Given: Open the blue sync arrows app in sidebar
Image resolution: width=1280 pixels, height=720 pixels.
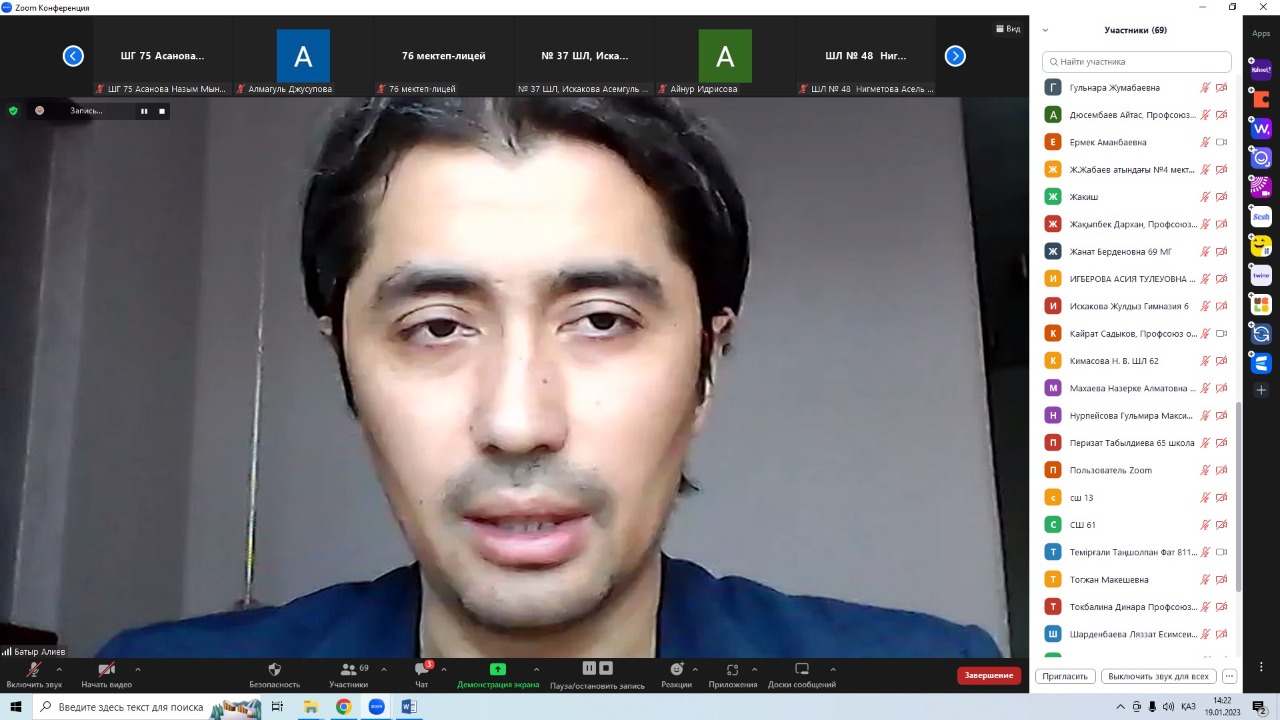Looking at the screenshot, I should pyautogui.click(x=1261, y=334).
